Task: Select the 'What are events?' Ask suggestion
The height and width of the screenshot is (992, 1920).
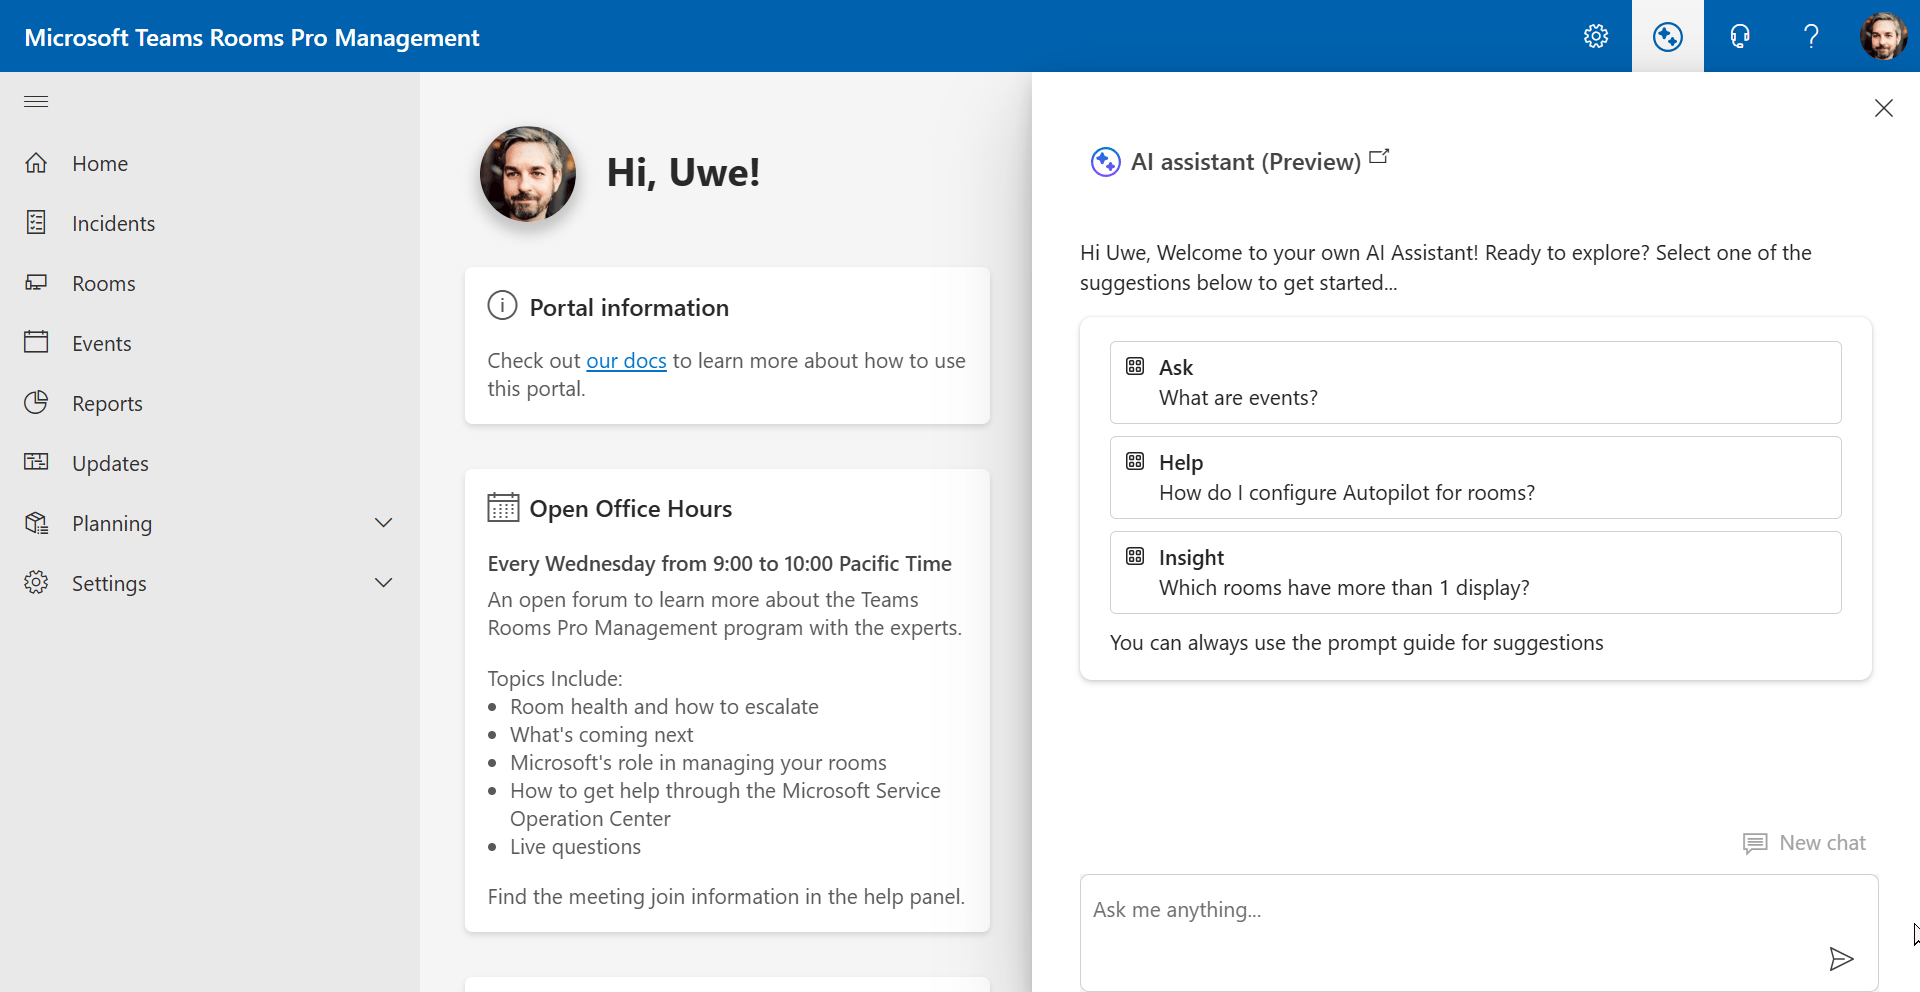Action: coord(1475,383)
